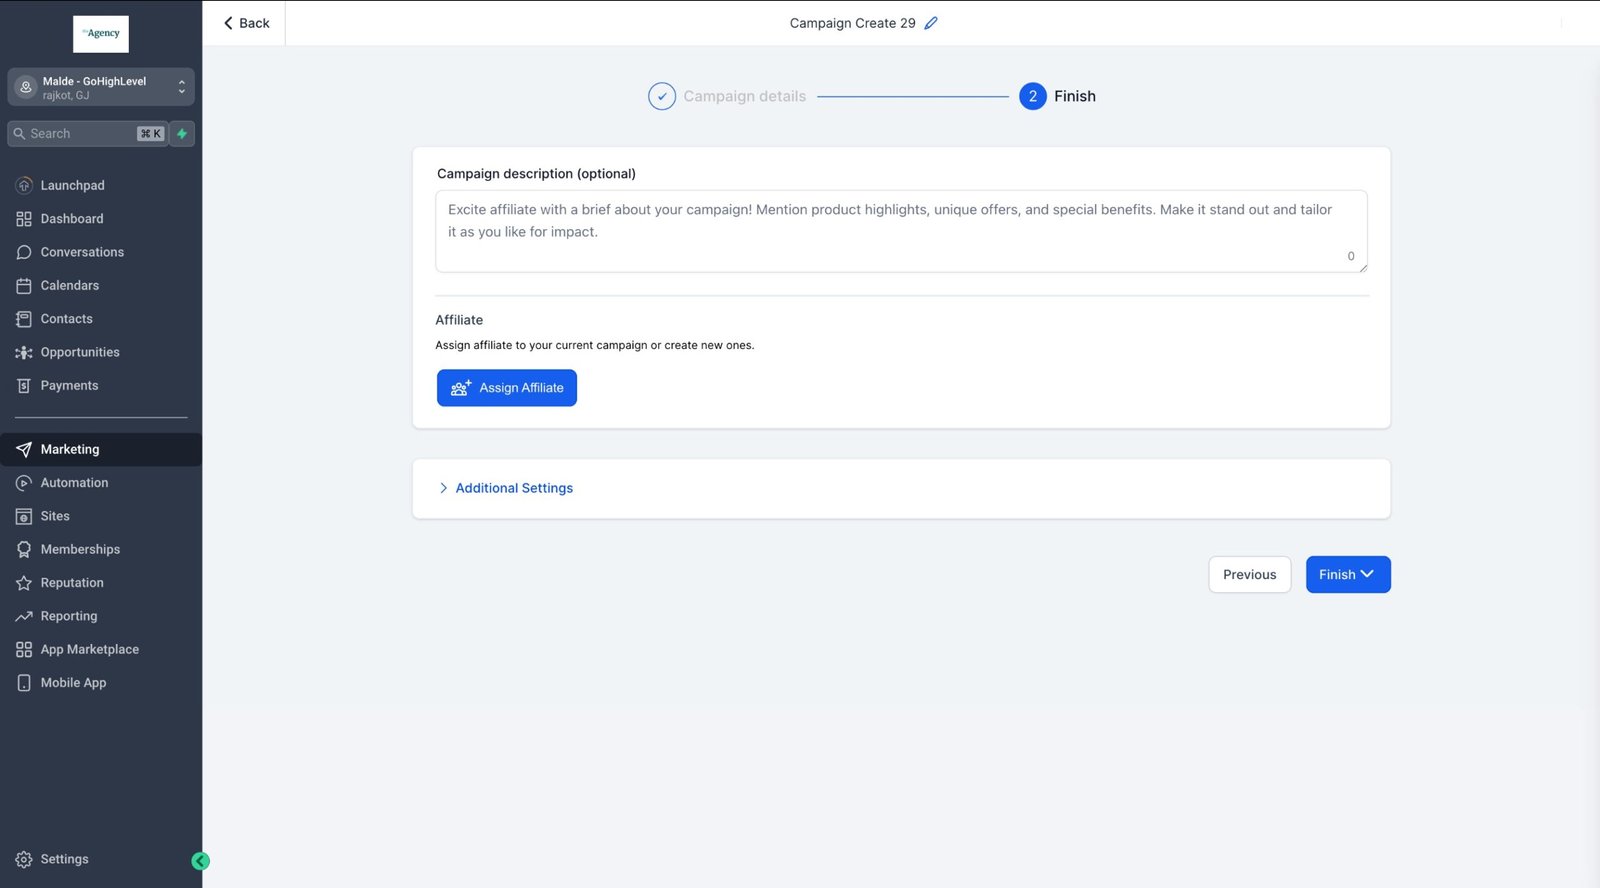Click the Assign Affiliate button
Image resolution: width=1600 pixels, height=888 pixels.
(507, 388)
